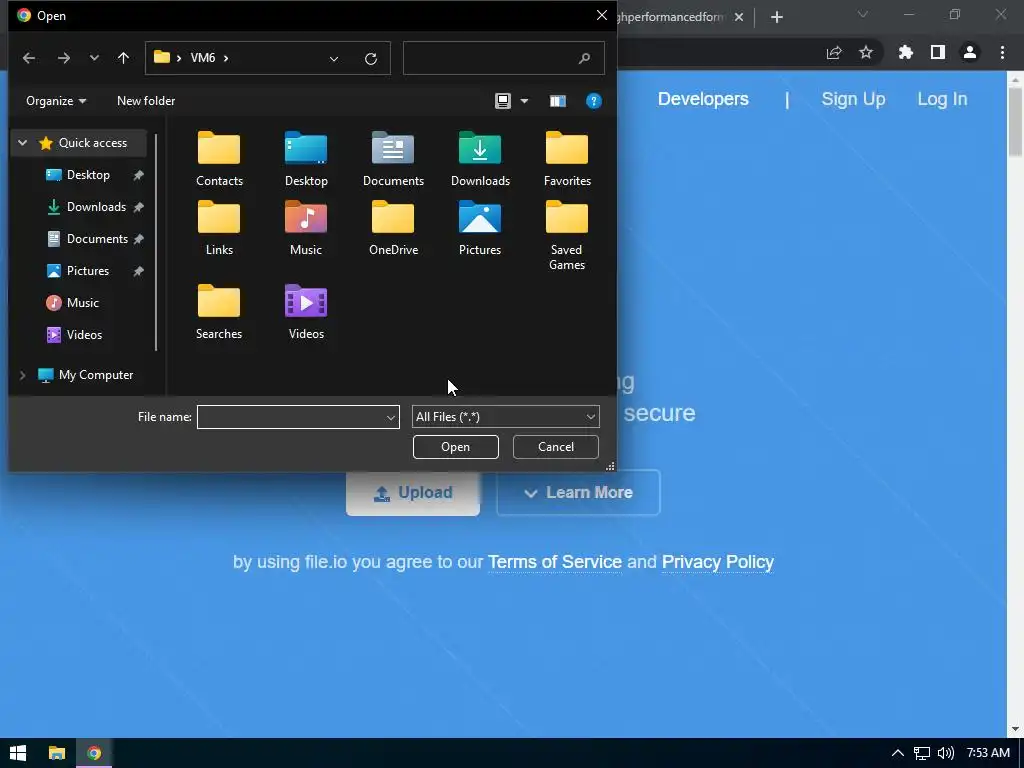Click the Upload button on page

(x=413, y=492)
